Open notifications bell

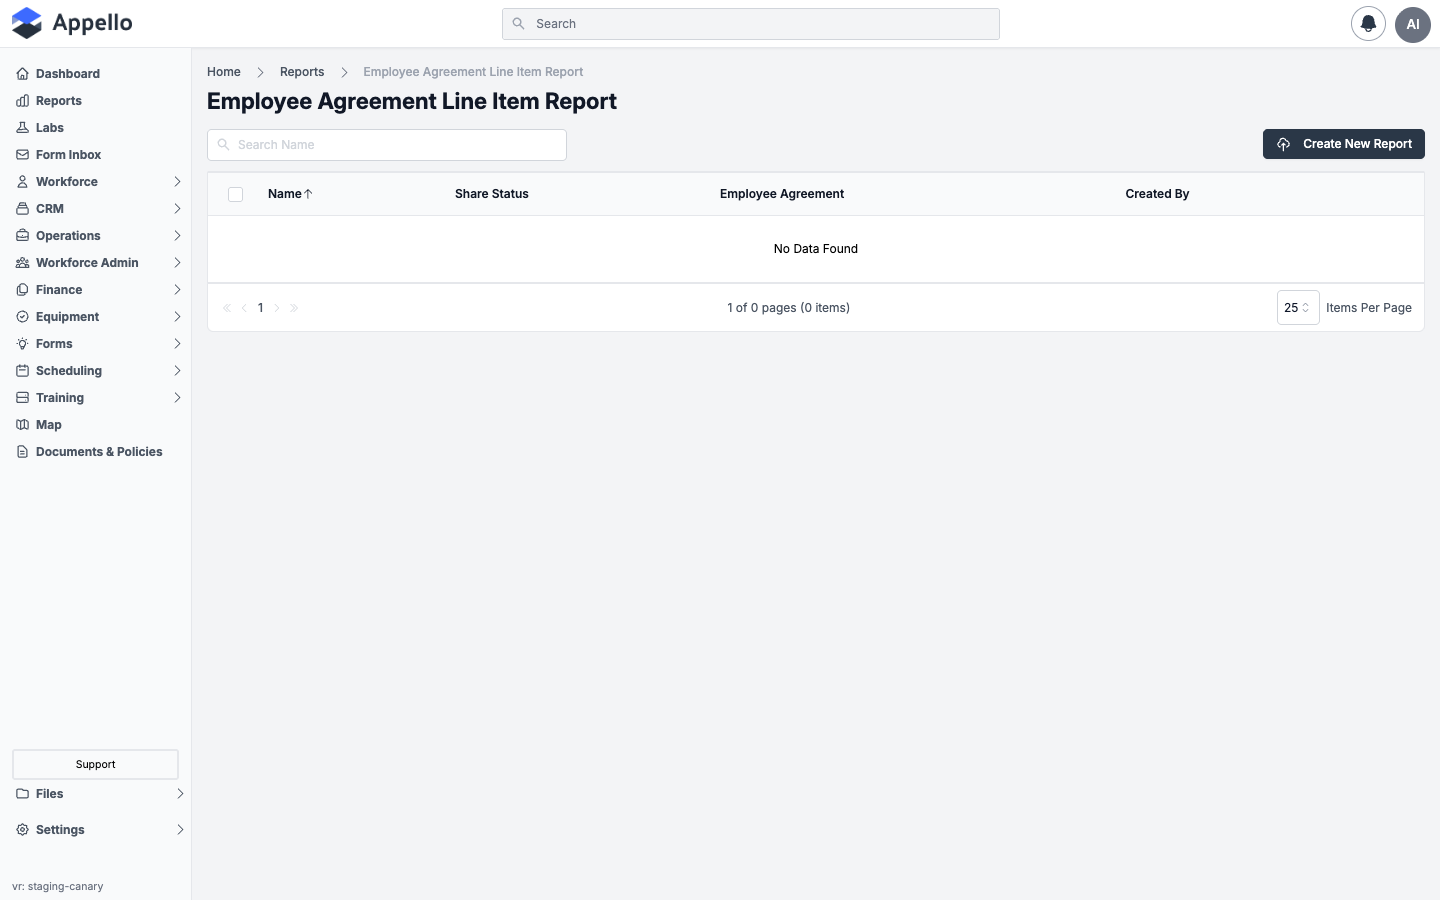(x=1368, y=24)
